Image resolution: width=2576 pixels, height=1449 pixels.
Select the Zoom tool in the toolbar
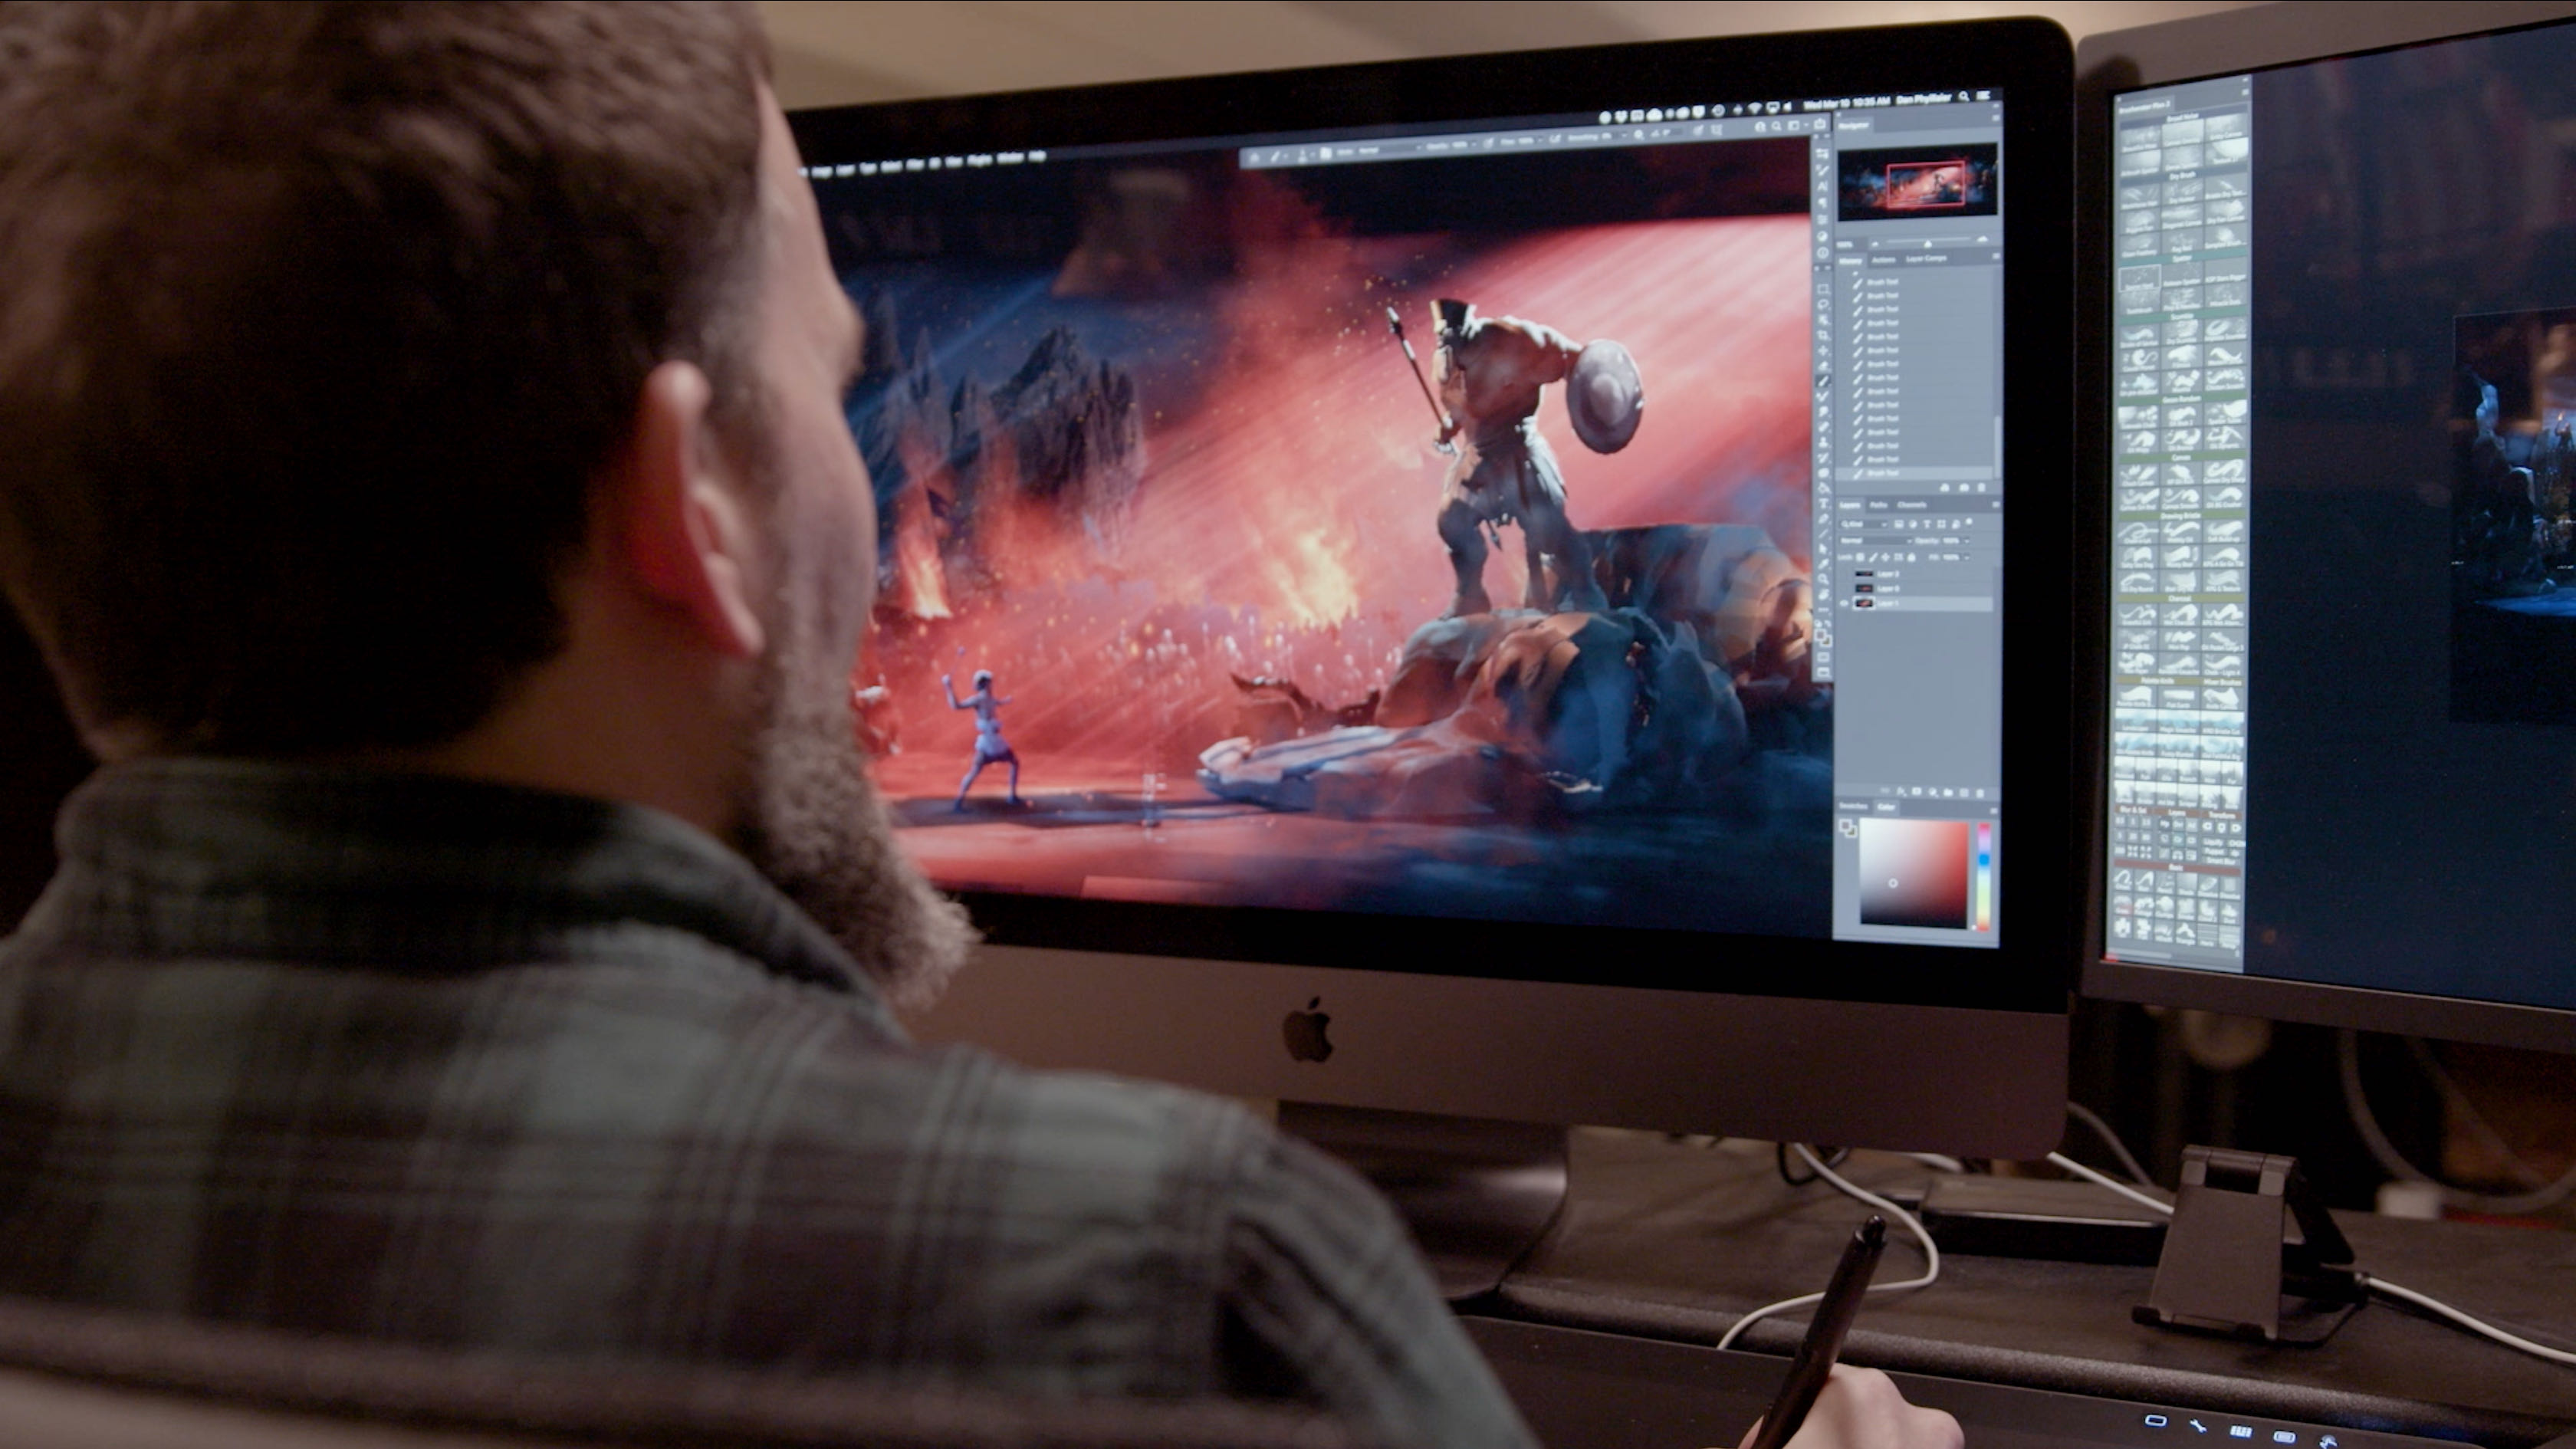1824,578
